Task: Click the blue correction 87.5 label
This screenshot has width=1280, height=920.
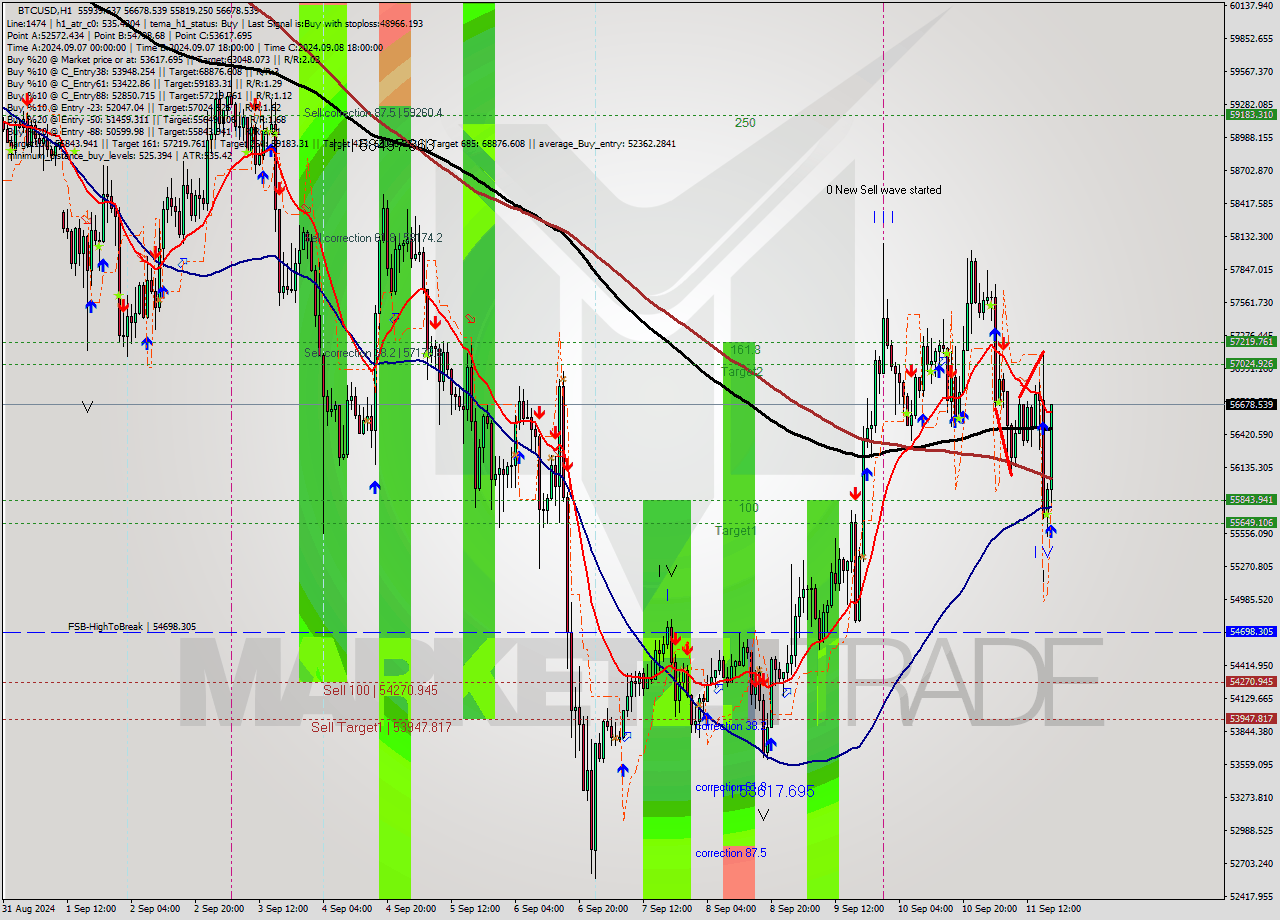Action: click(x=731, y=853)
